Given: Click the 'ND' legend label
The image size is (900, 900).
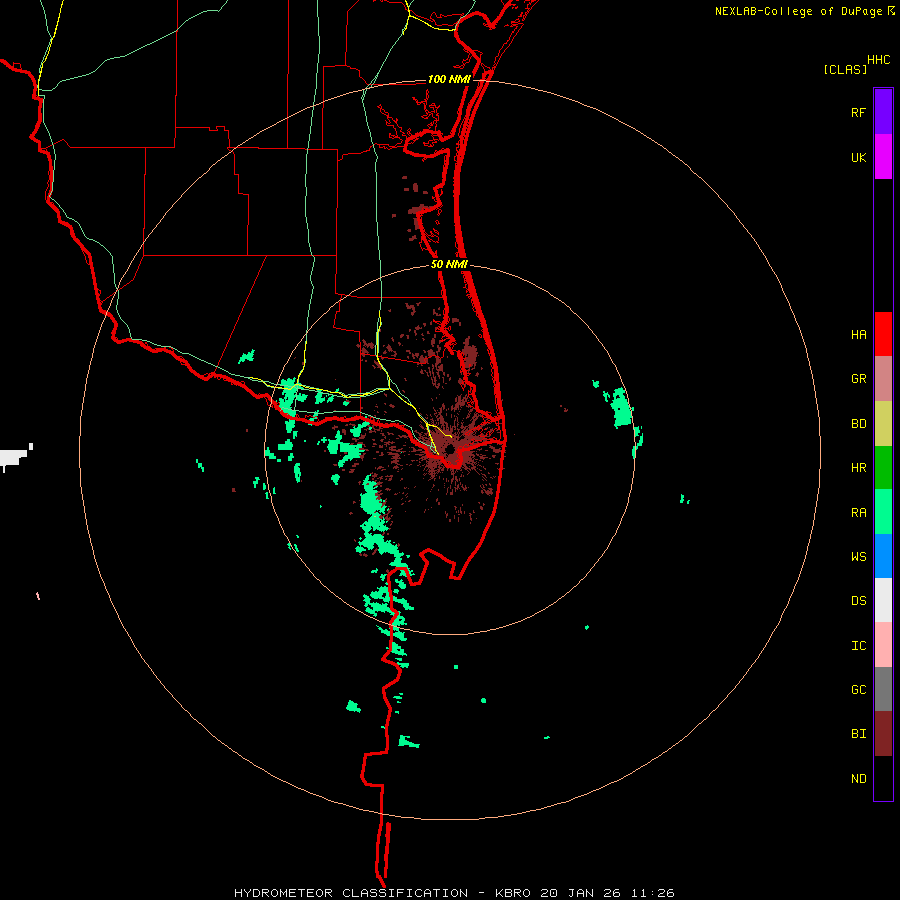Looking at the screenshot, I should [858, 778].
